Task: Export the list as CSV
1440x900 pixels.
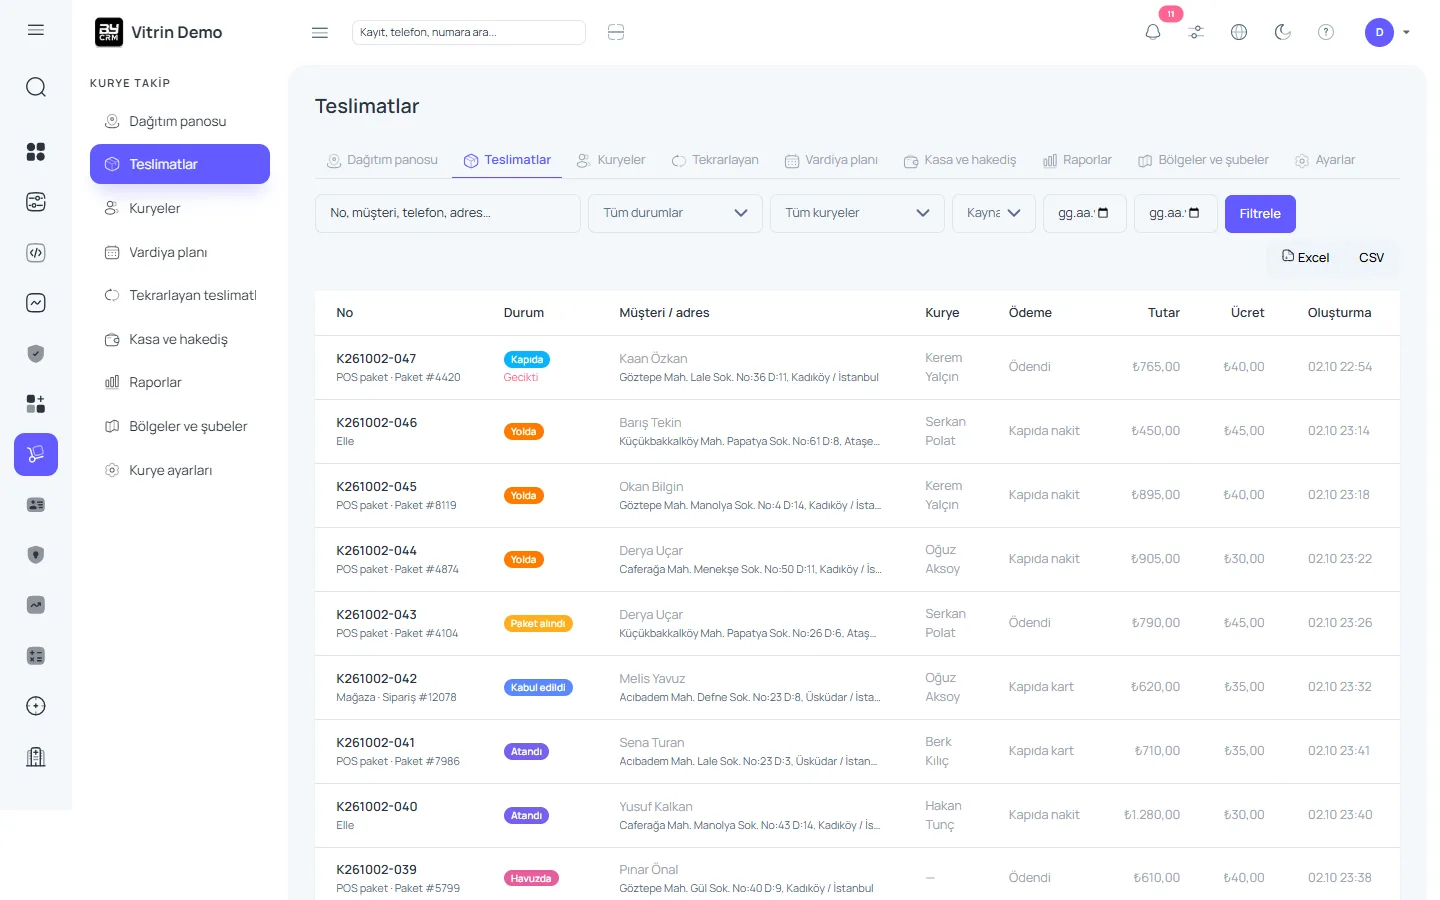Action: 1371,257
